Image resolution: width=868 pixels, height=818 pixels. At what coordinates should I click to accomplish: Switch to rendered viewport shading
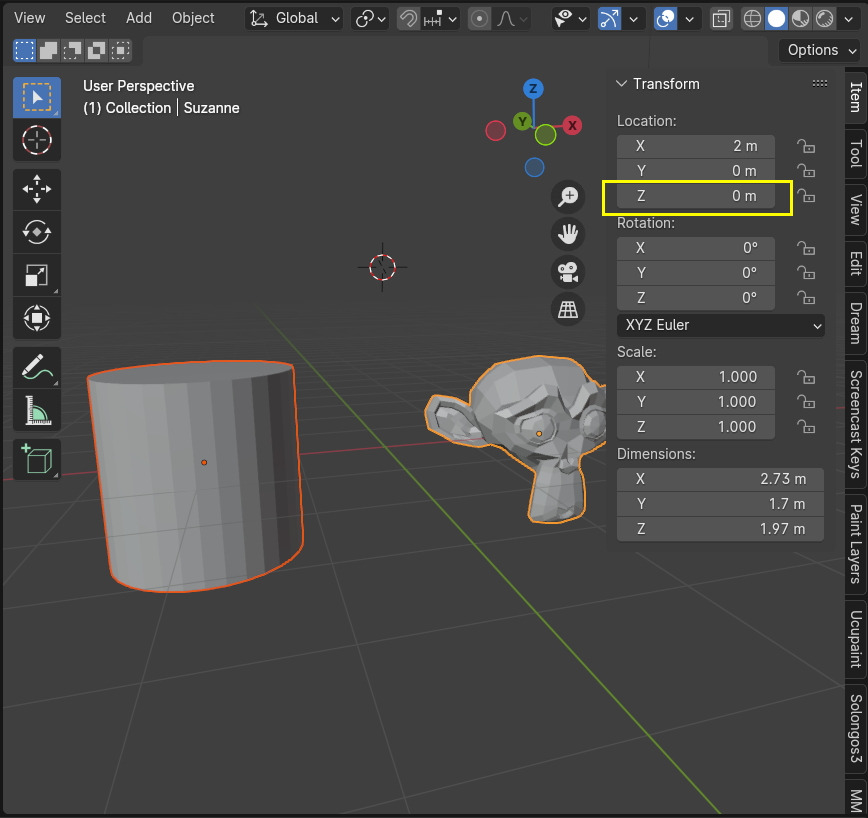point(824,19)
